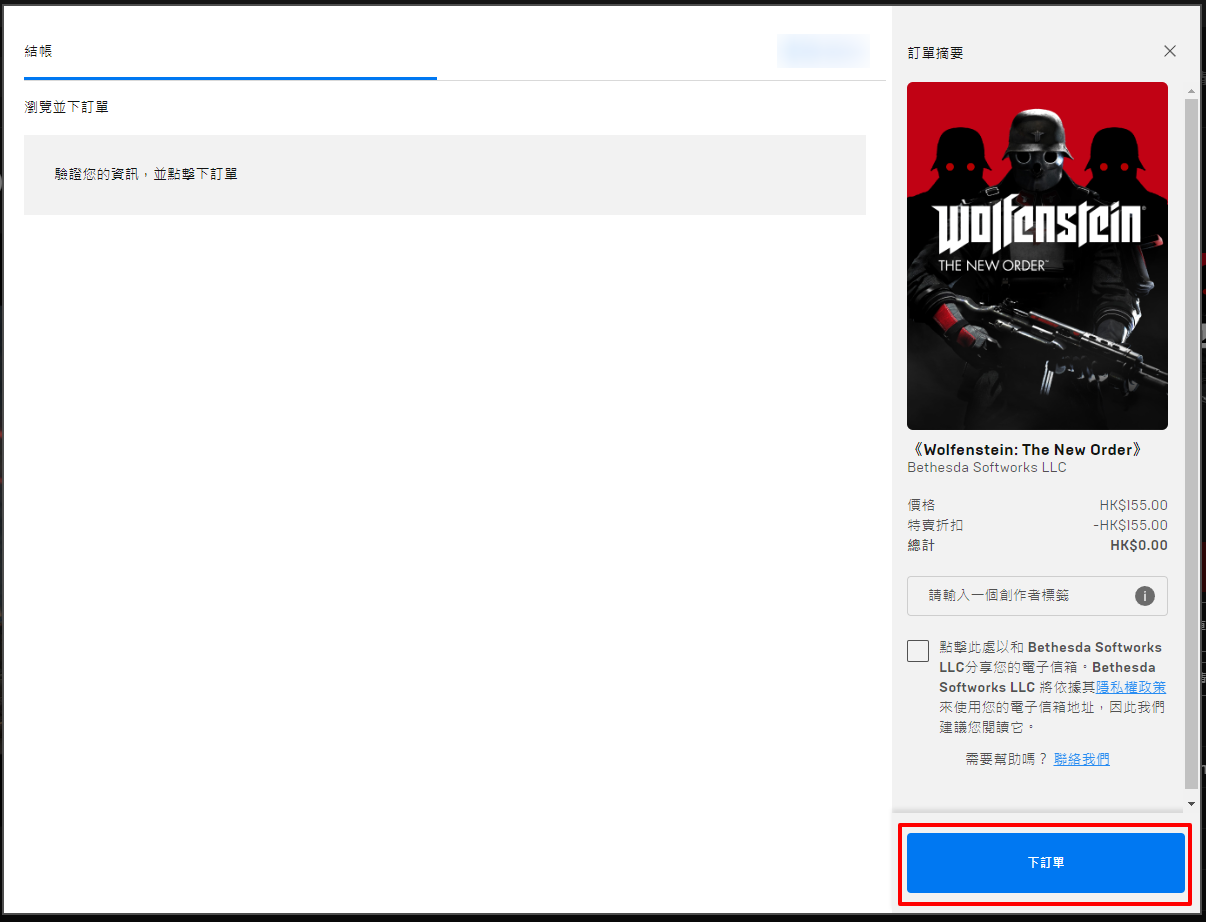Click the 價格 price label
This screenshot has height=922, width=1206.
921,505
